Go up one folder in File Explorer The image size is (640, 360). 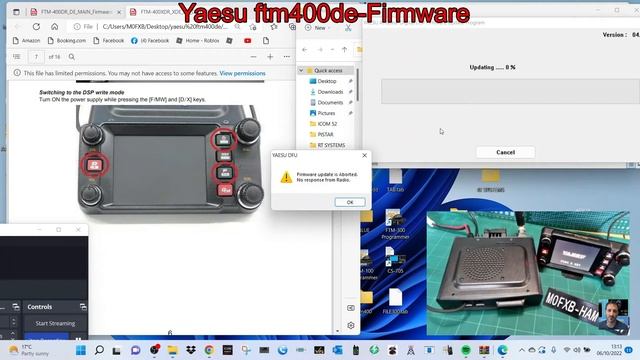(x=344, y=50)
